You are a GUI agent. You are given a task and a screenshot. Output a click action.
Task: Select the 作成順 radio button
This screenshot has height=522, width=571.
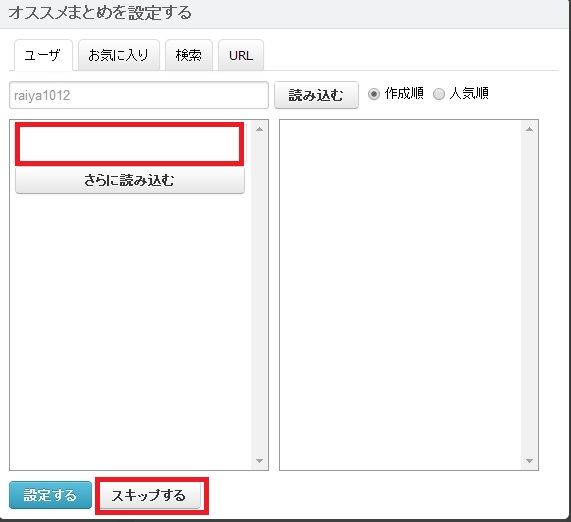coord(374,94)
